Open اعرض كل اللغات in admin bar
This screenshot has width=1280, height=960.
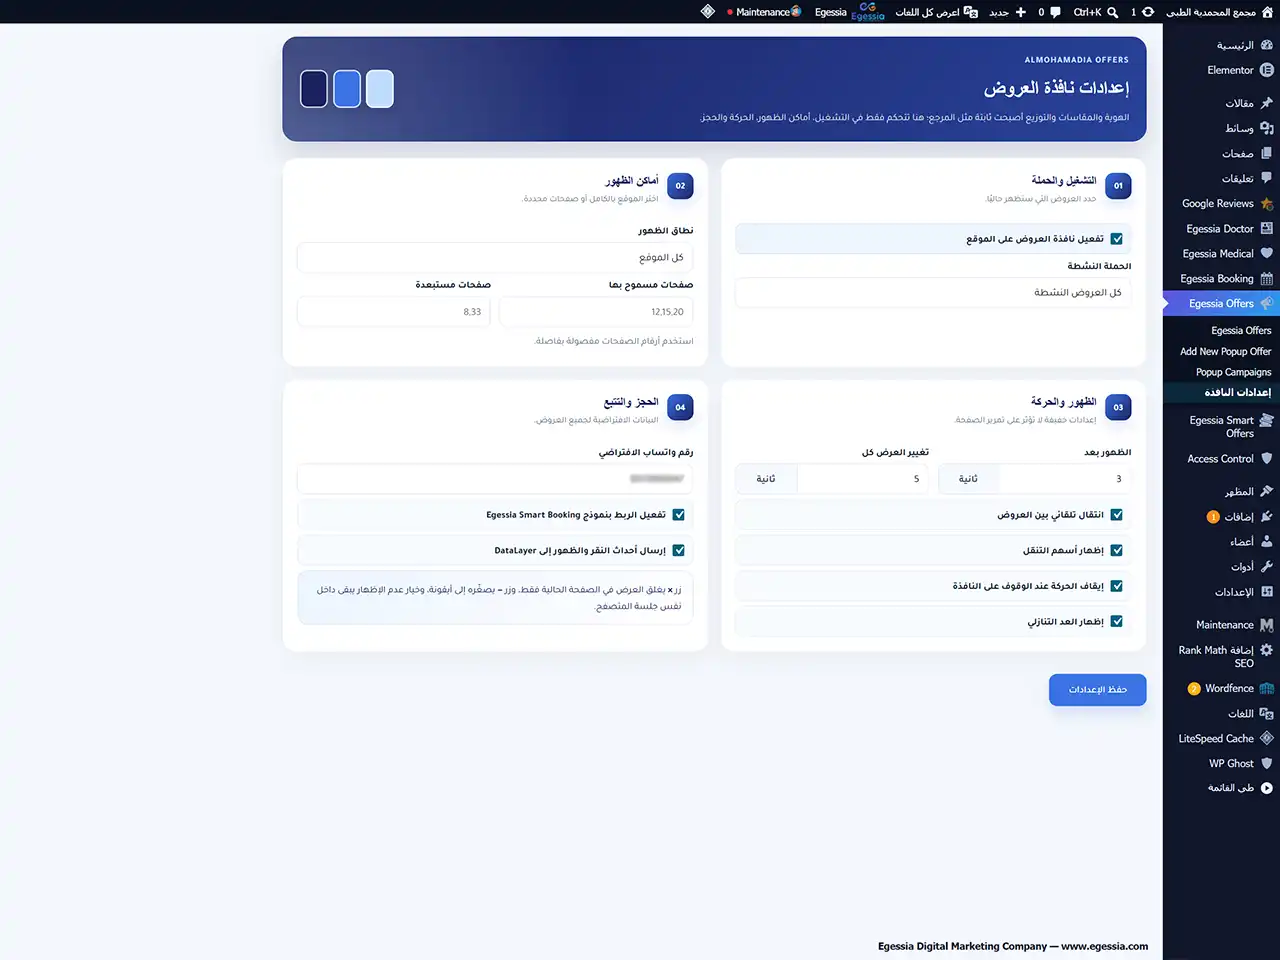[936, 12]
